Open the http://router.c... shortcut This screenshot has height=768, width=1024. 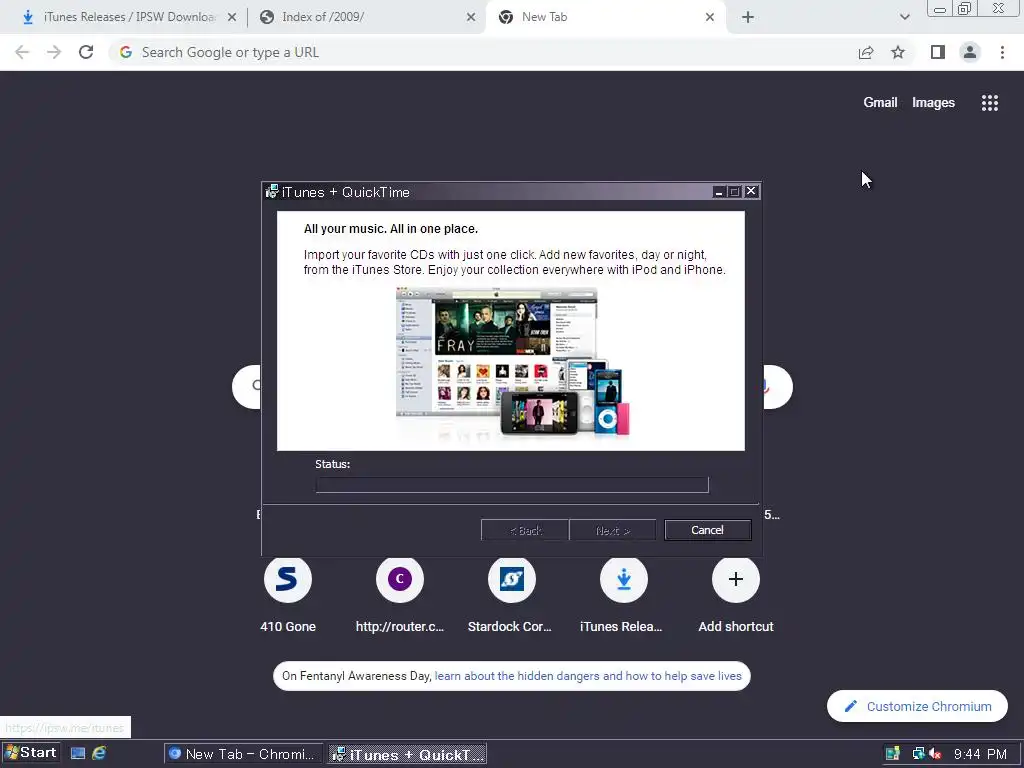coord(400,594)
